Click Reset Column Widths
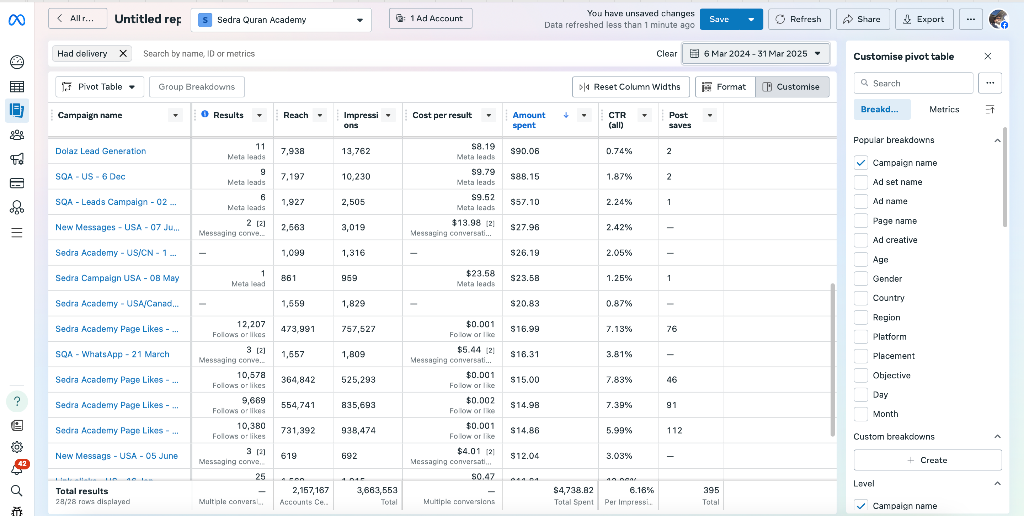Viewport: 1024px width, 516px height. pos(630,87)
